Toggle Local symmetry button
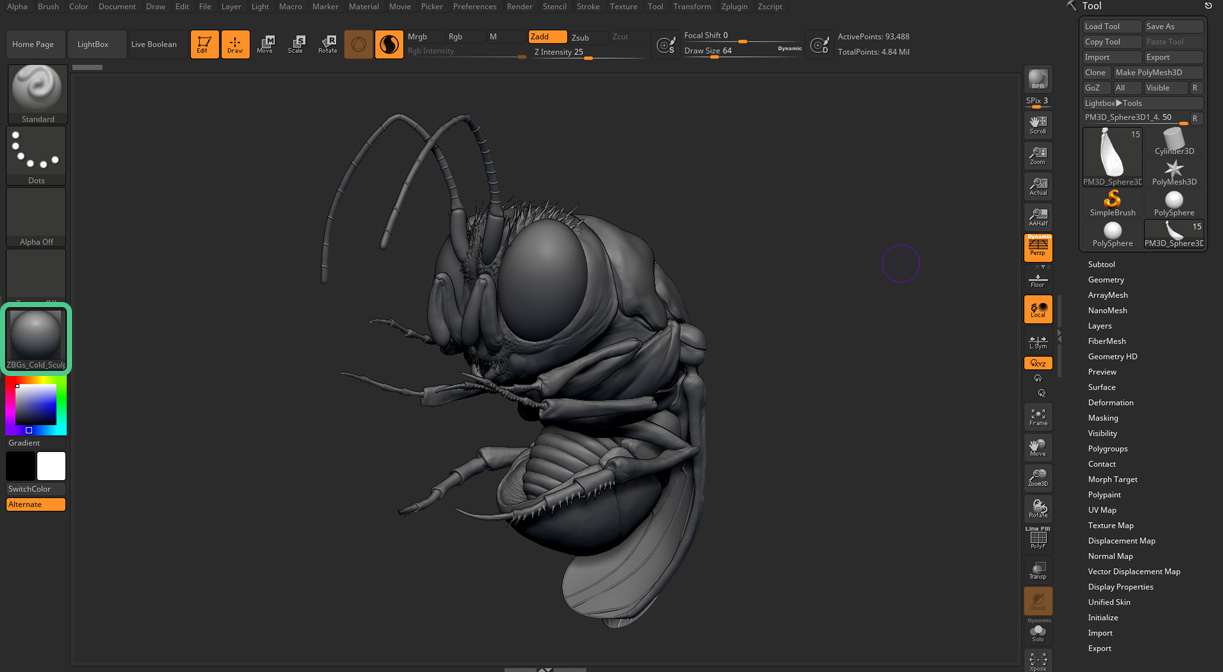This screenshot has width=1223, height=672. click(x=1038, y=309)
